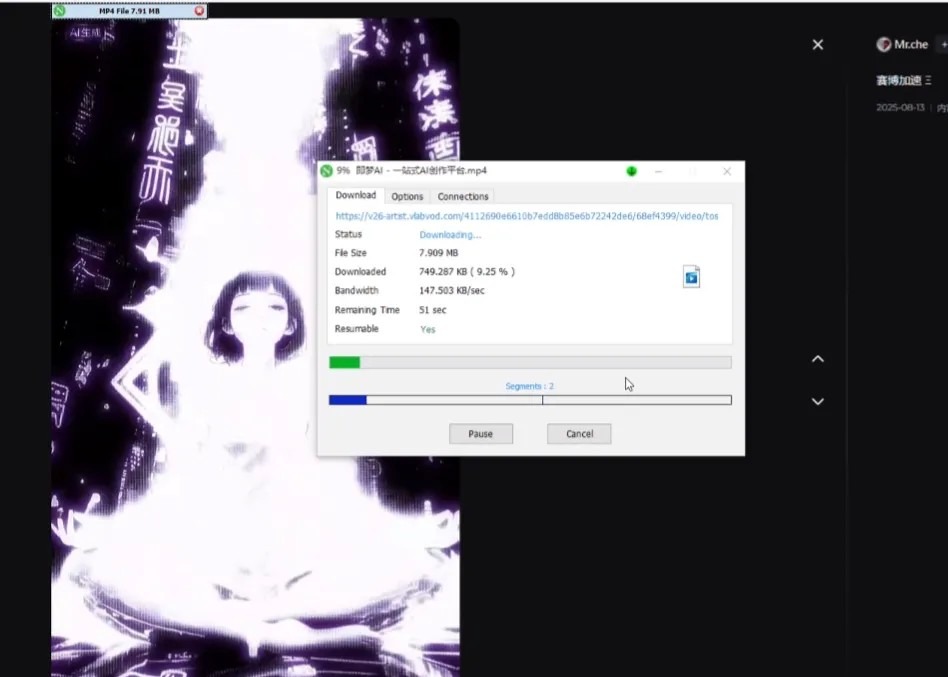948x677 pixels.
Task: Click the Pause download button
Action: [480, 434]
